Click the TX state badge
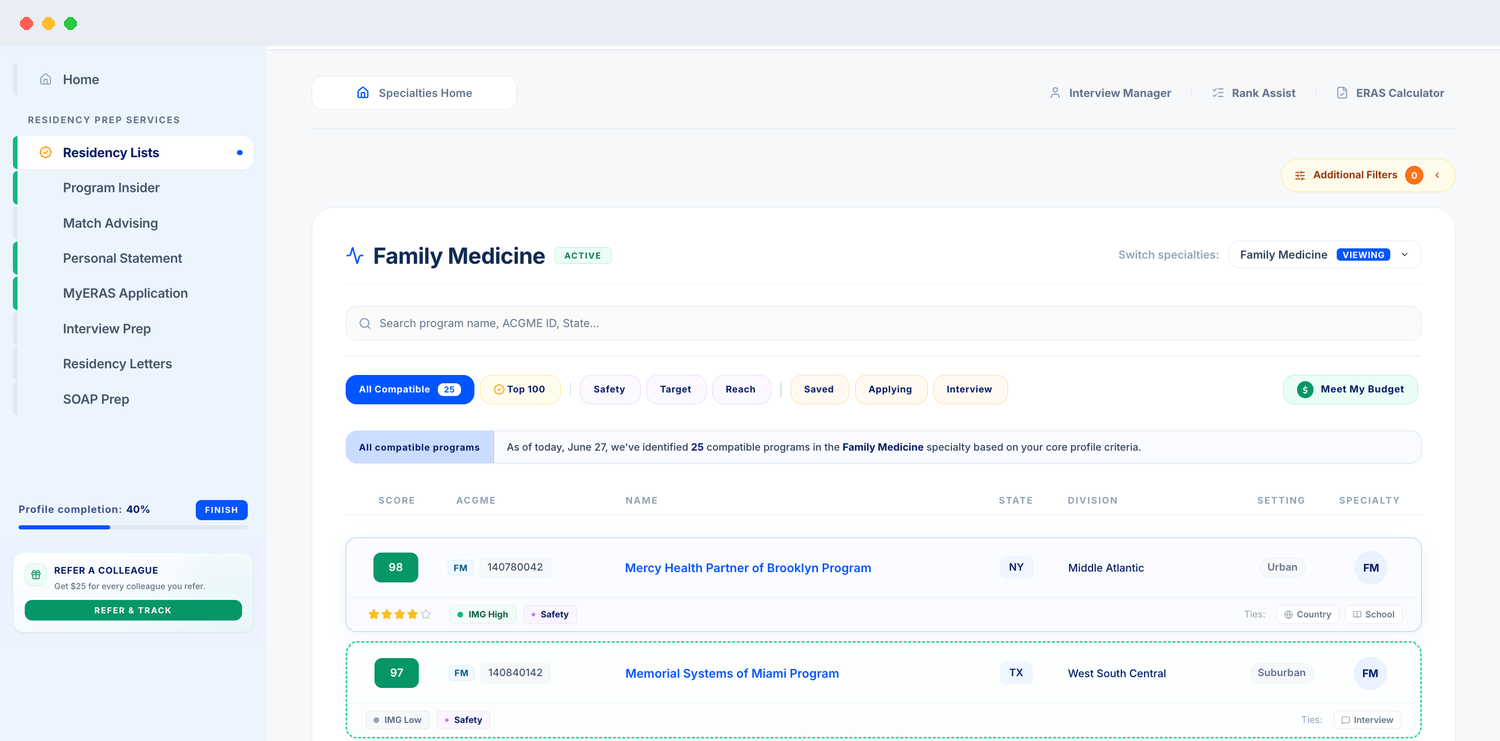This screenshot has width=1500, height=741. pyautogui.click(x=1016, y=673)
